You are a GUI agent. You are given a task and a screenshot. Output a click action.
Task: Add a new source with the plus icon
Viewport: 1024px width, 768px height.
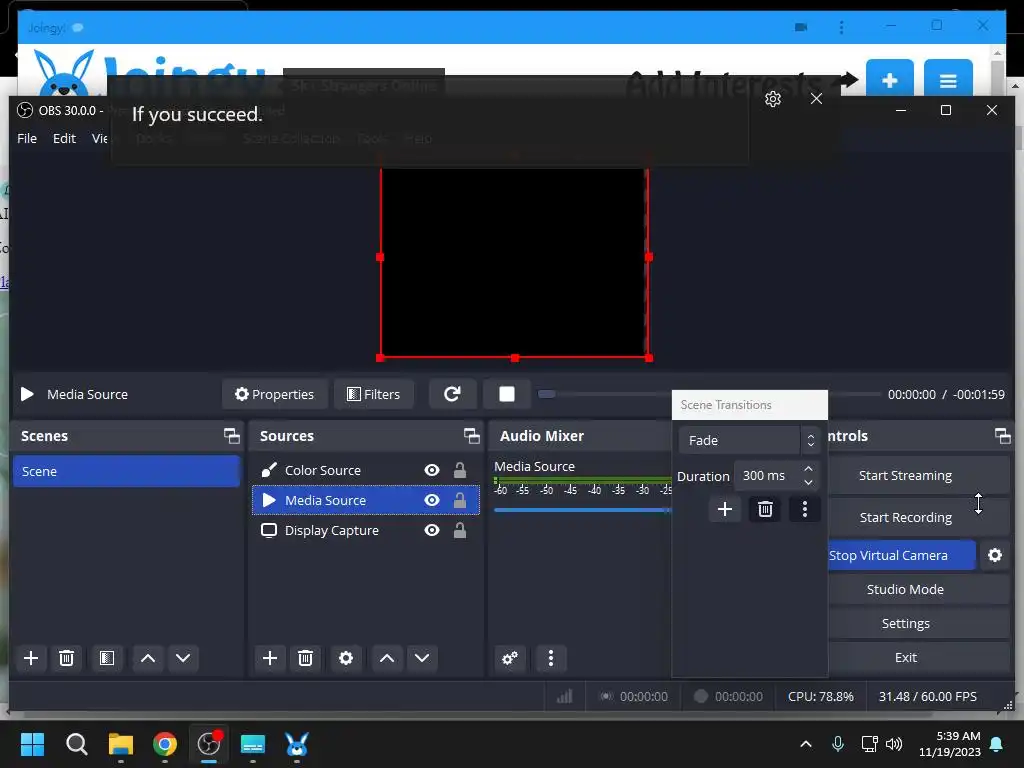tap(270, 658)
